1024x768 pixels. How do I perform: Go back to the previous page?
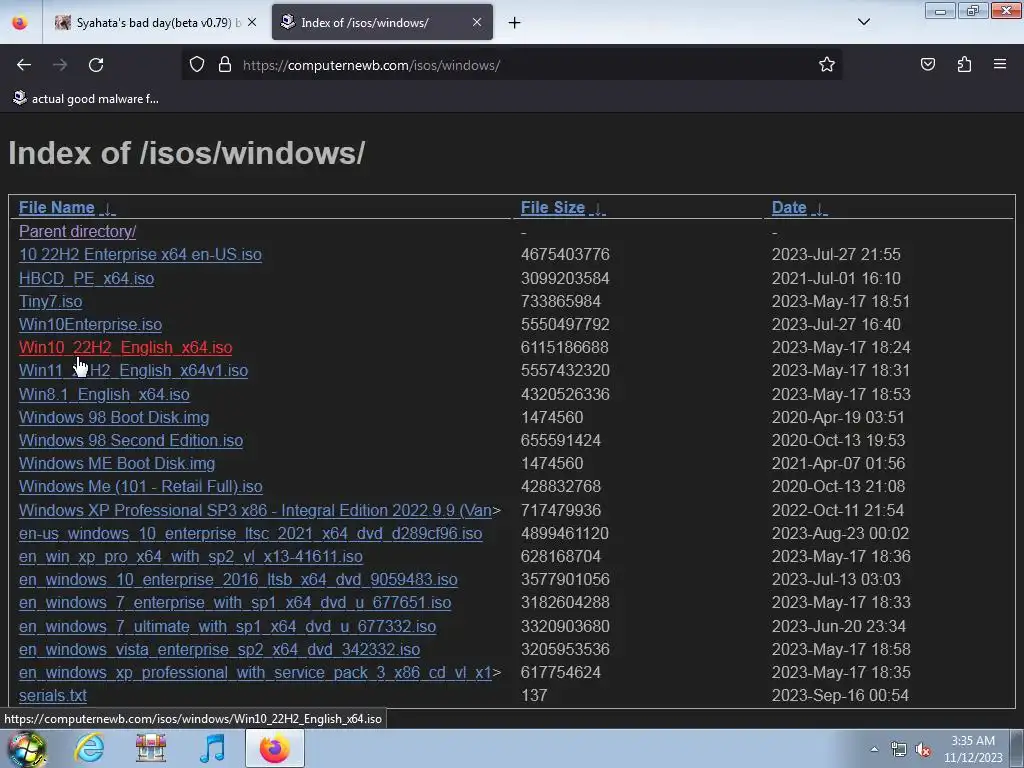(24, 65)
